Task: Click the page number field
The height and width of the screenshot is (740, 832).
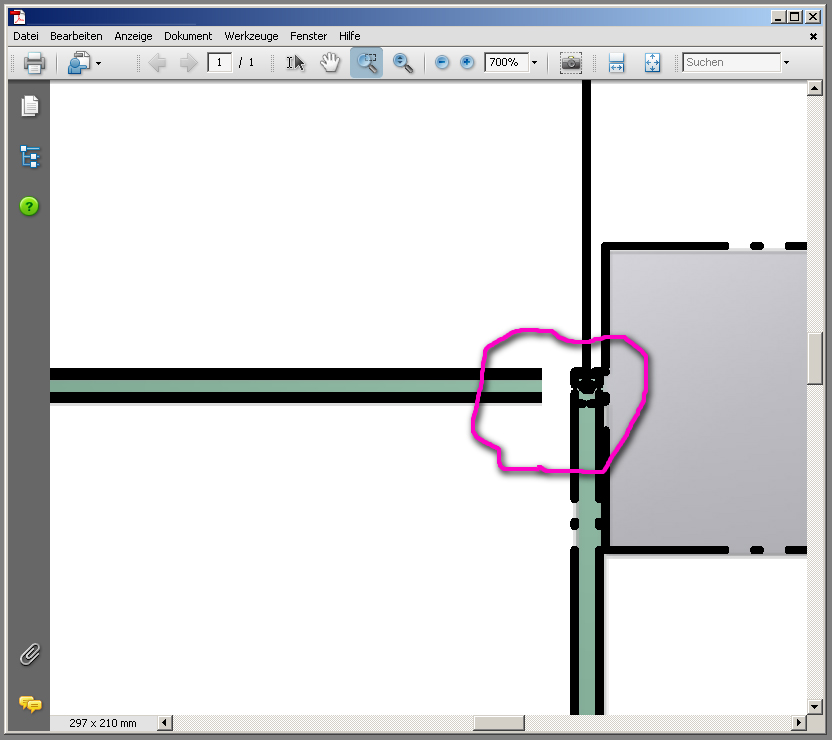Action: (x=219, y=63)
